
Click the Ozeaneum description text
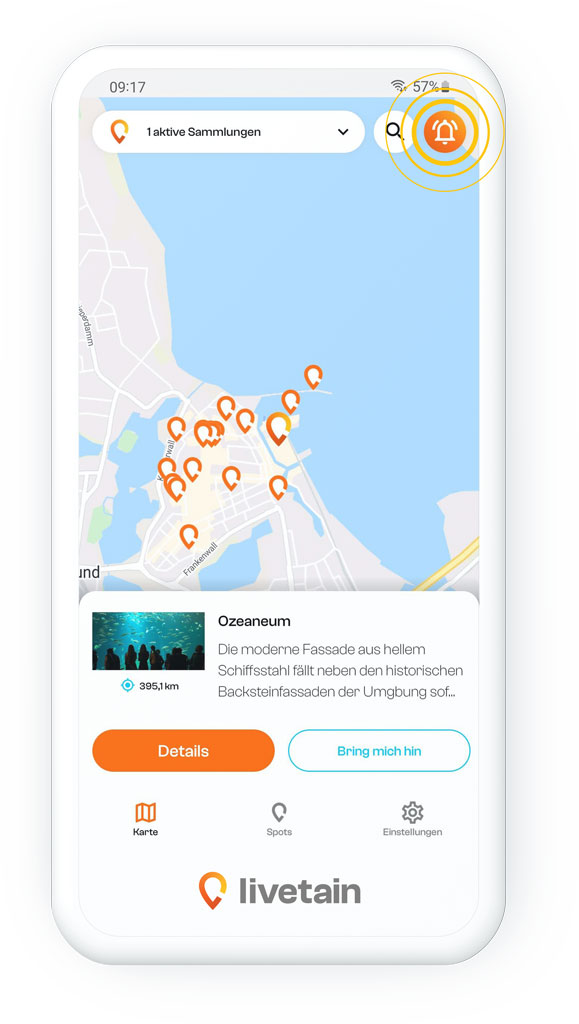point(340,670)
